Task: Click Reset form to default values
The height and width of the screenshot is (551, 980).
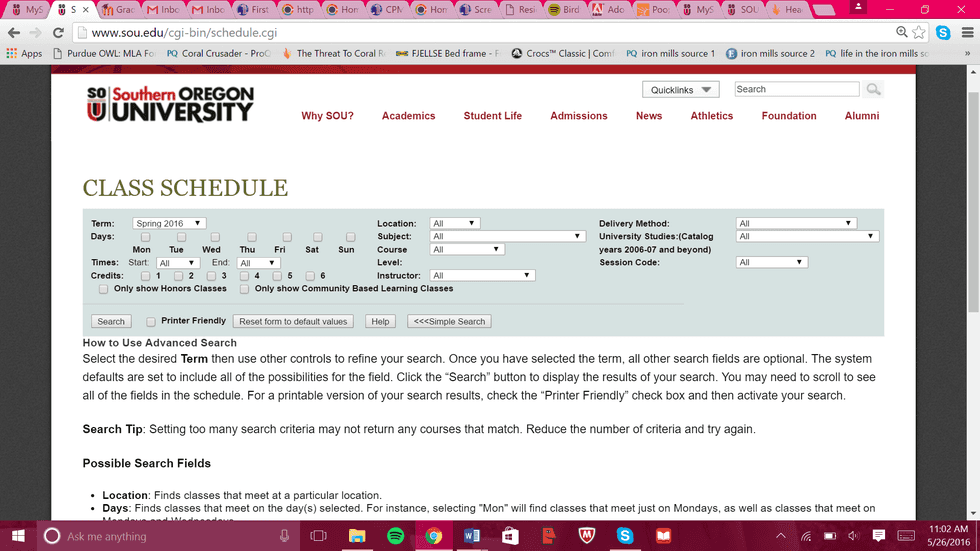Action: point(293,321)
